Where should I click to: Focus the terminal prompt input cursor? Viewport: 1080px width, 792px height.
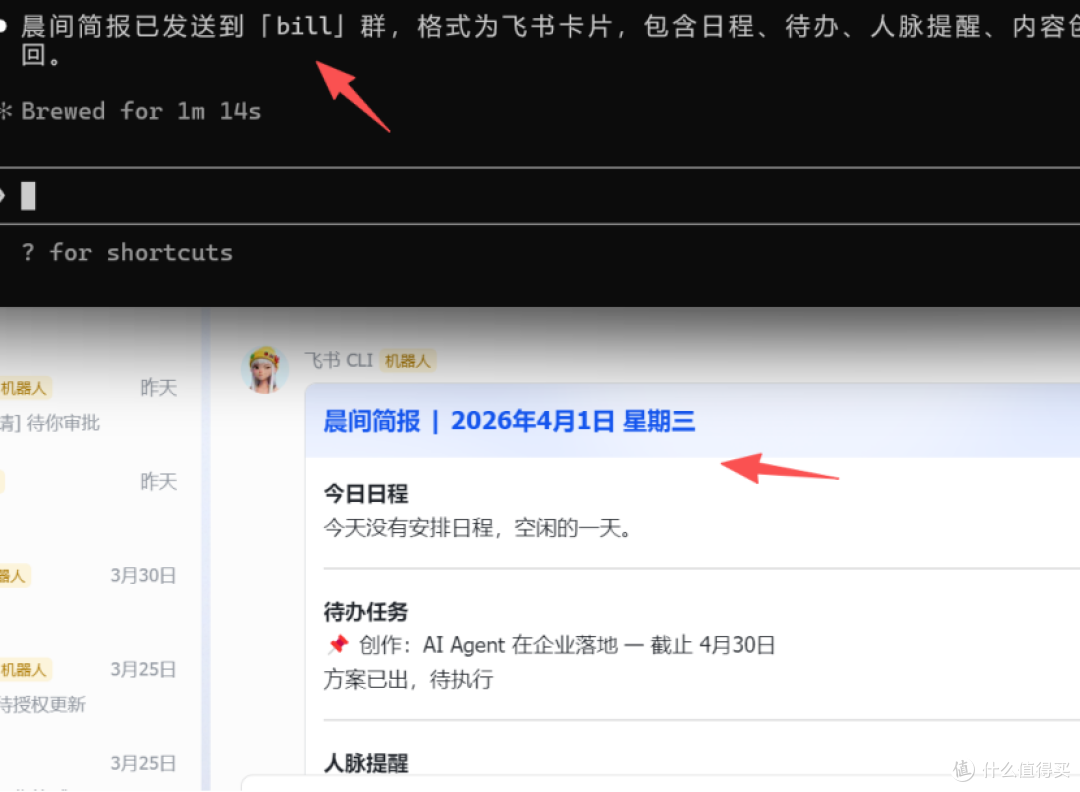[28, 196]
